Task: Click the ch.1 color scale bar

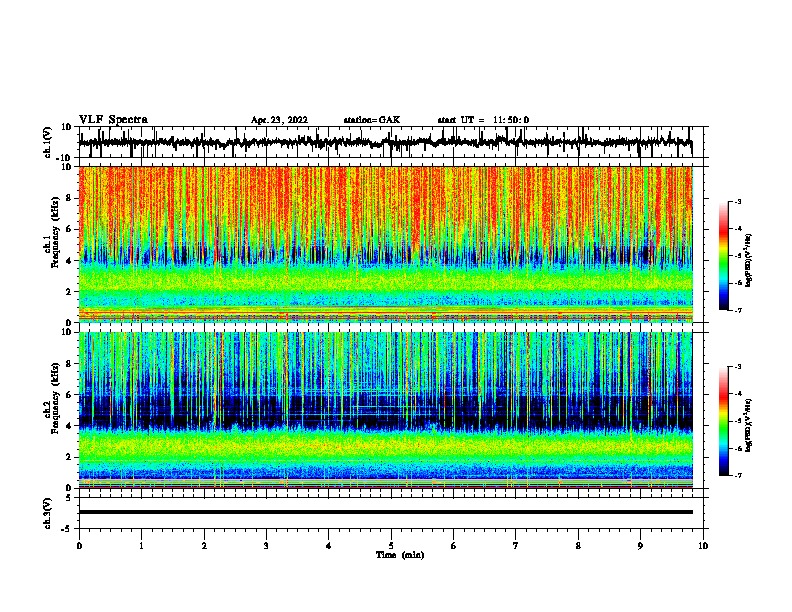Action: 723,256
